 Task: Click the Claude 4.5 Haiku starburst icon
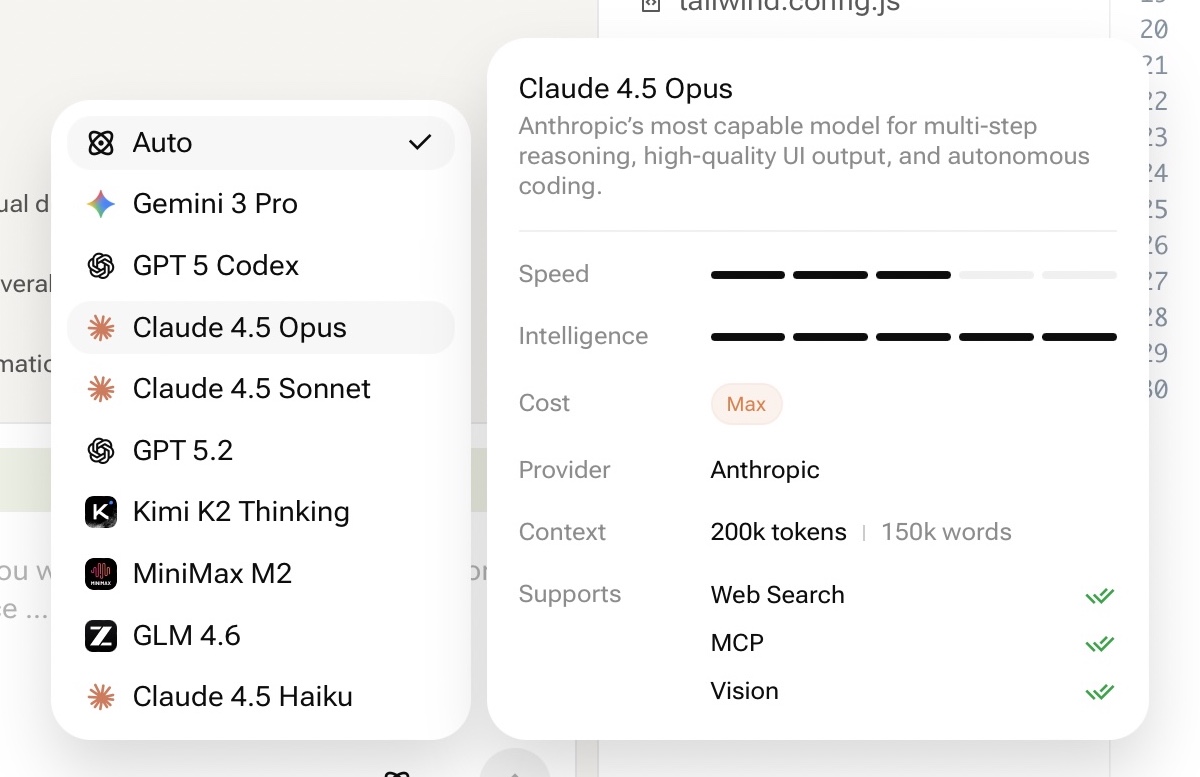[x=101, y=697]
